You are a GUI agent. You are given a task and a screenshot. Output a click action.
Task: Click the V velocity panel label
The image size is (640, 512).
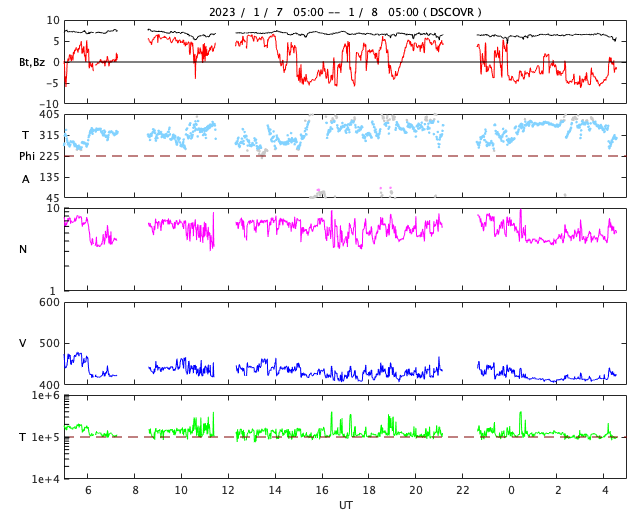(23, 343)
